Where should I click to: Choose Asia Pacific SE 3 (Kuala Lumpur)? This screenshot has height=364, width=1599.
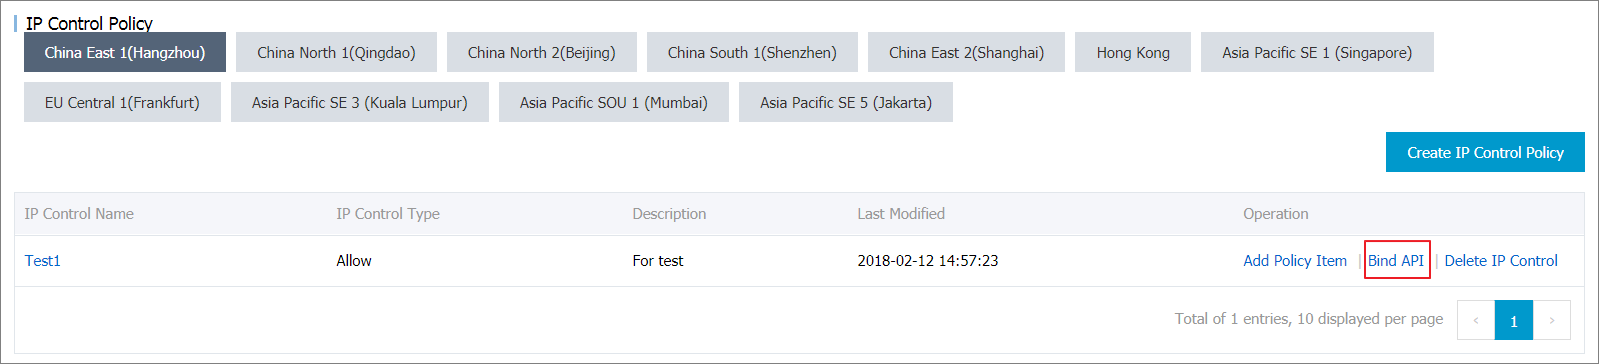pos(360,102)
